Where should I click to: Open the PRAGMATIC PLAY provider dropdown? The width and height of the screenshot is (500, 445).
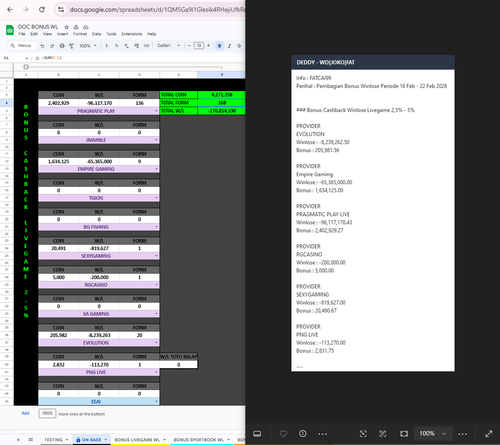tap(156, 111)
